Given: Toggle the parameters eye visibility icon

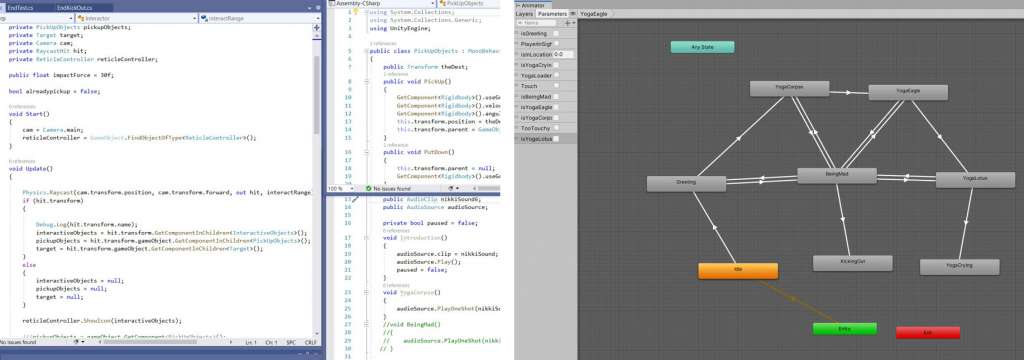Looking at the screenshot, I should pyautogui.click(x=573, y=13).
